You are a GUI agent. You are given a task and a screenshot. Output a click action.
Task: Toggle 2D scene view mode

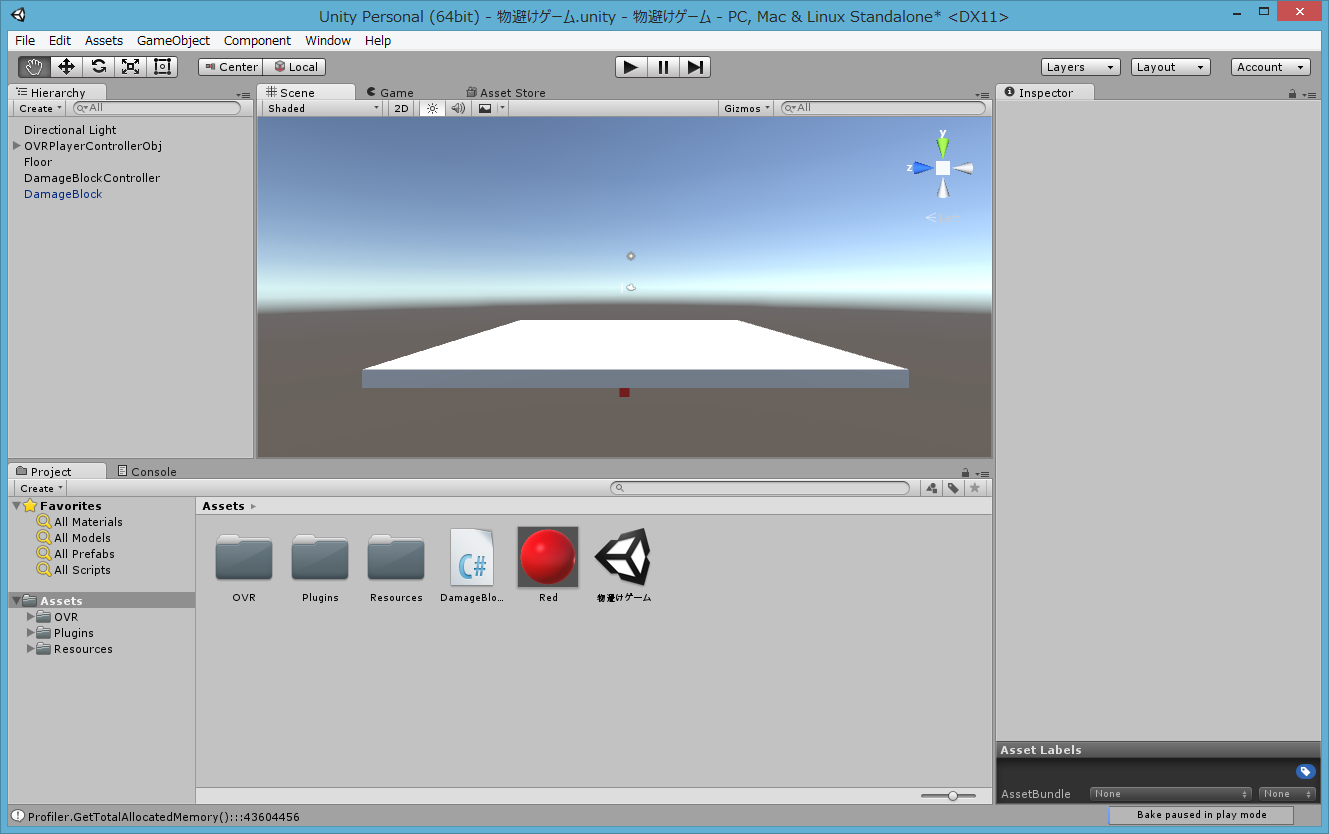click(401, 108)
